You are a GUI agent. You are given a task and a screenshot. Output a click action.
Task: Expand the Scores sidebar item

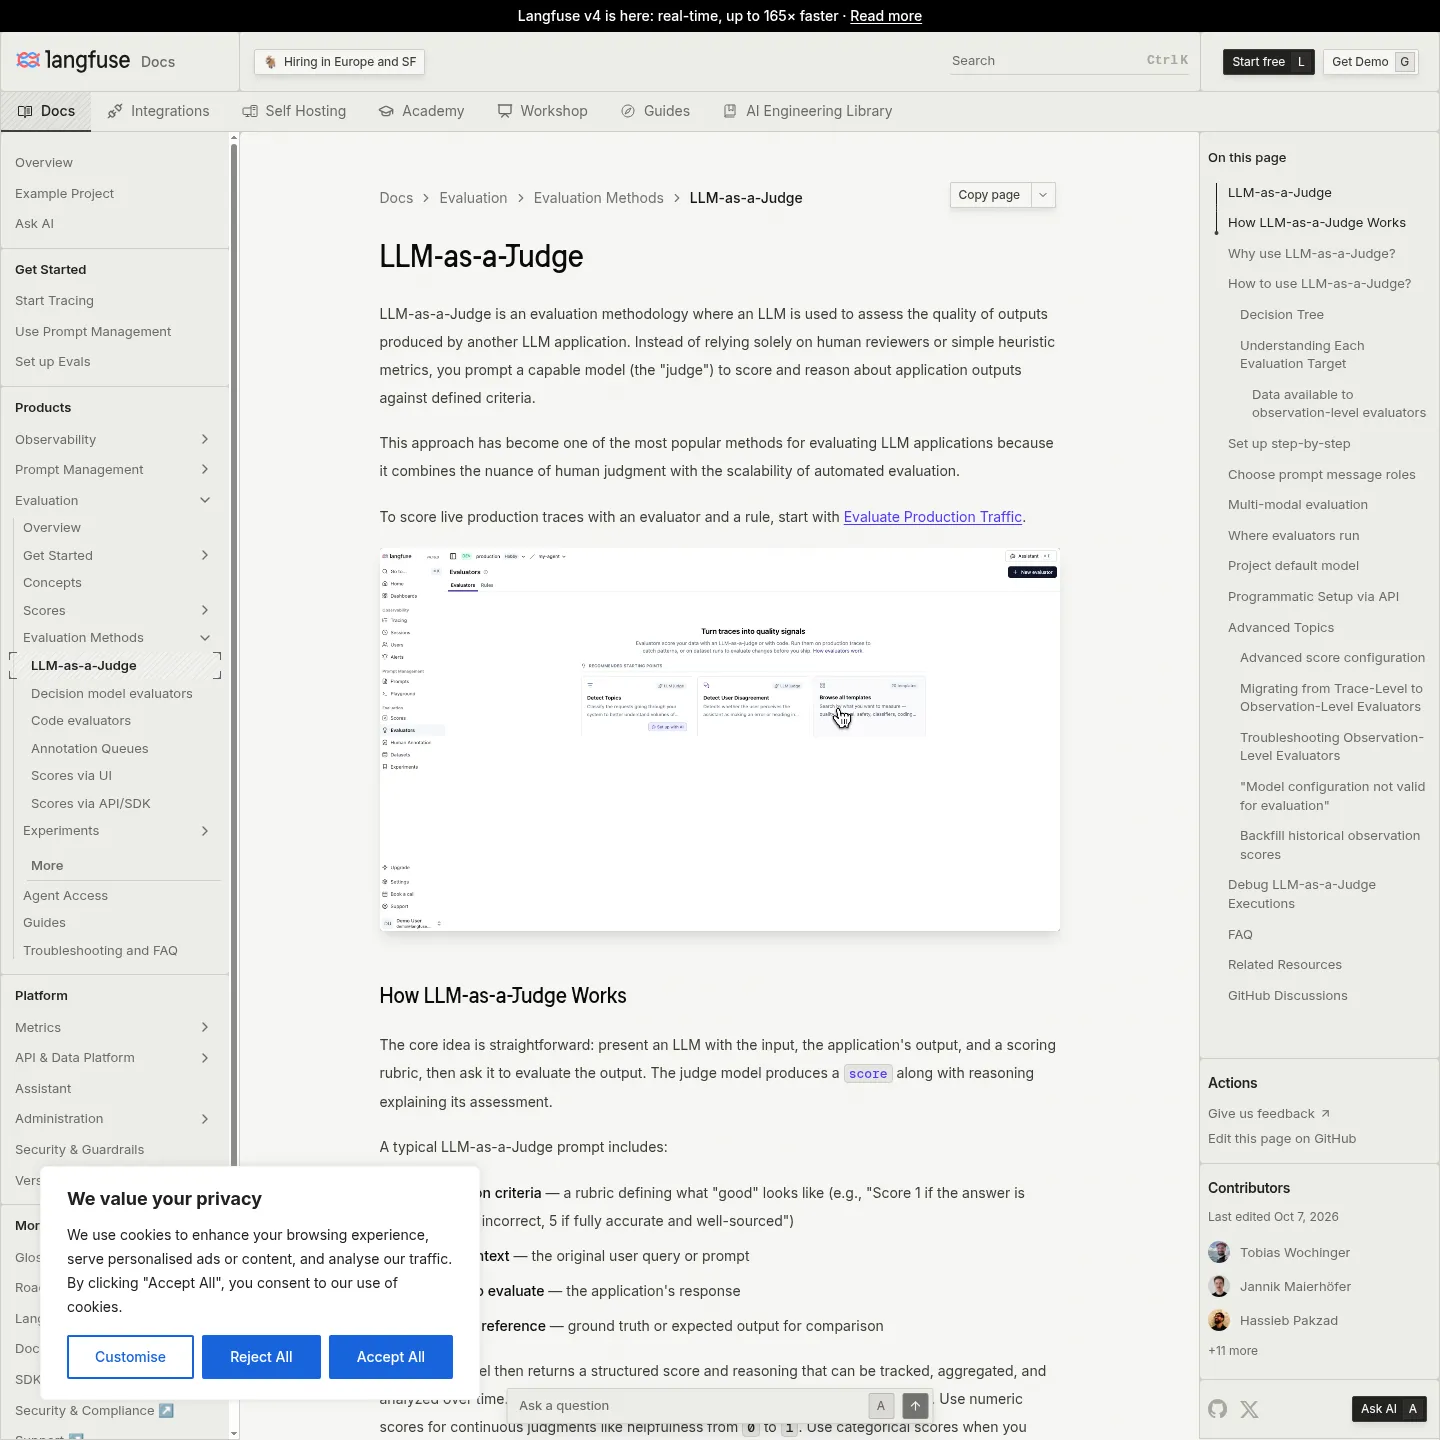pos(205,610)
